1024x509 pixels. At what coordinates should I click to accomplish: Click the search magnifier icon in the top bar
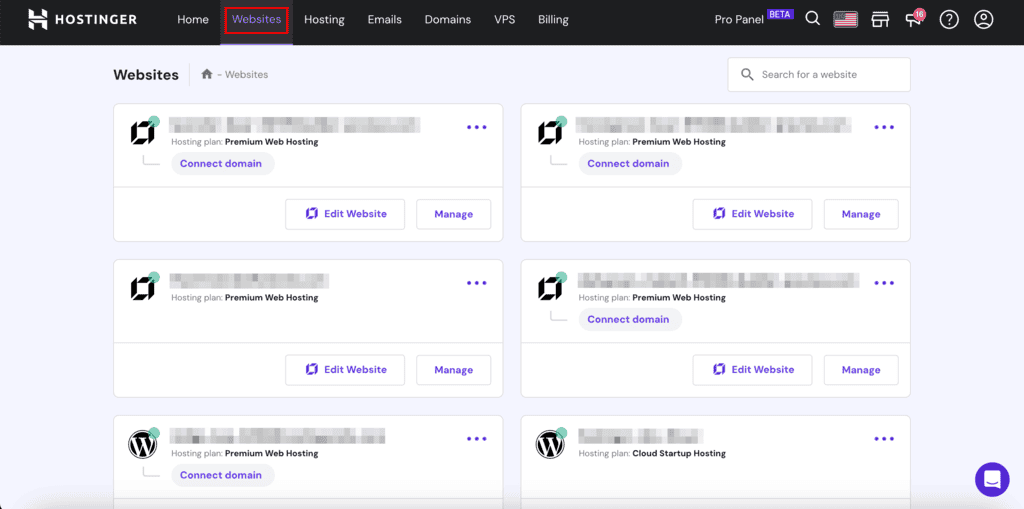(812, 19)
